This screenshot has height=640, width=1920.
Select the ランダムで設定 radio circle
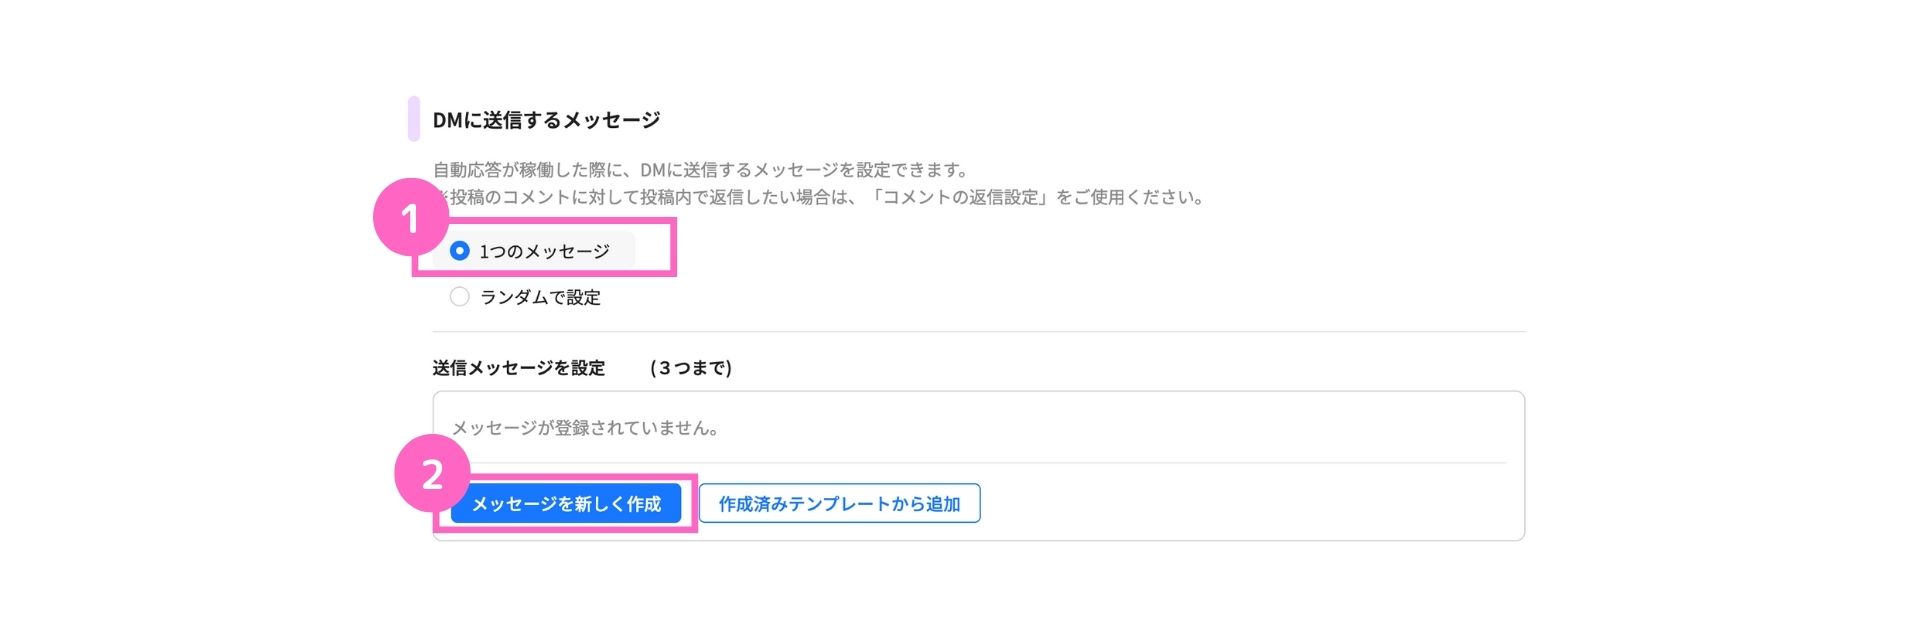pos(459,297)
